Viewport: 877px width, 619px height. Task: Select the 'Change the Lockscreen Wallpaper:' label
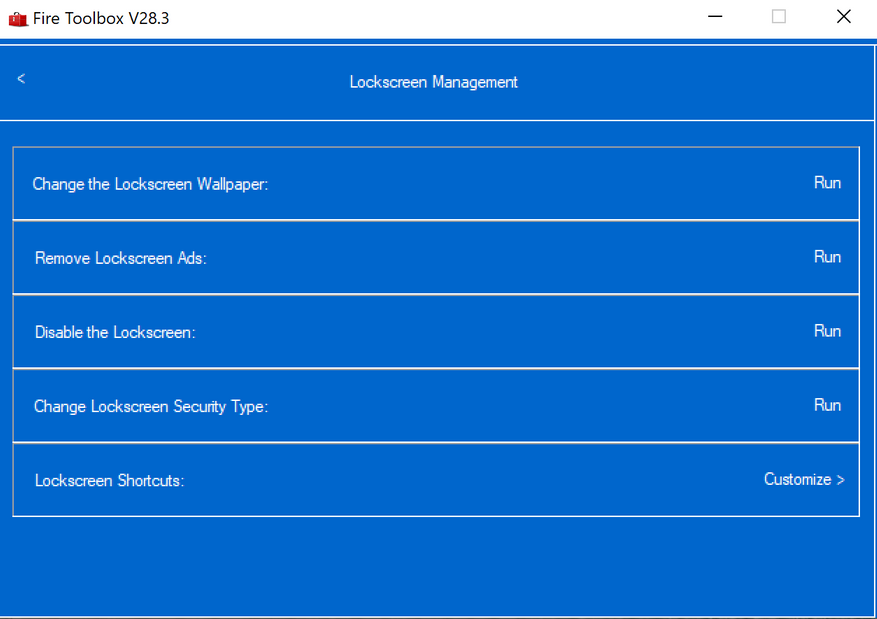pyautogui.click(x=150, y=184)
